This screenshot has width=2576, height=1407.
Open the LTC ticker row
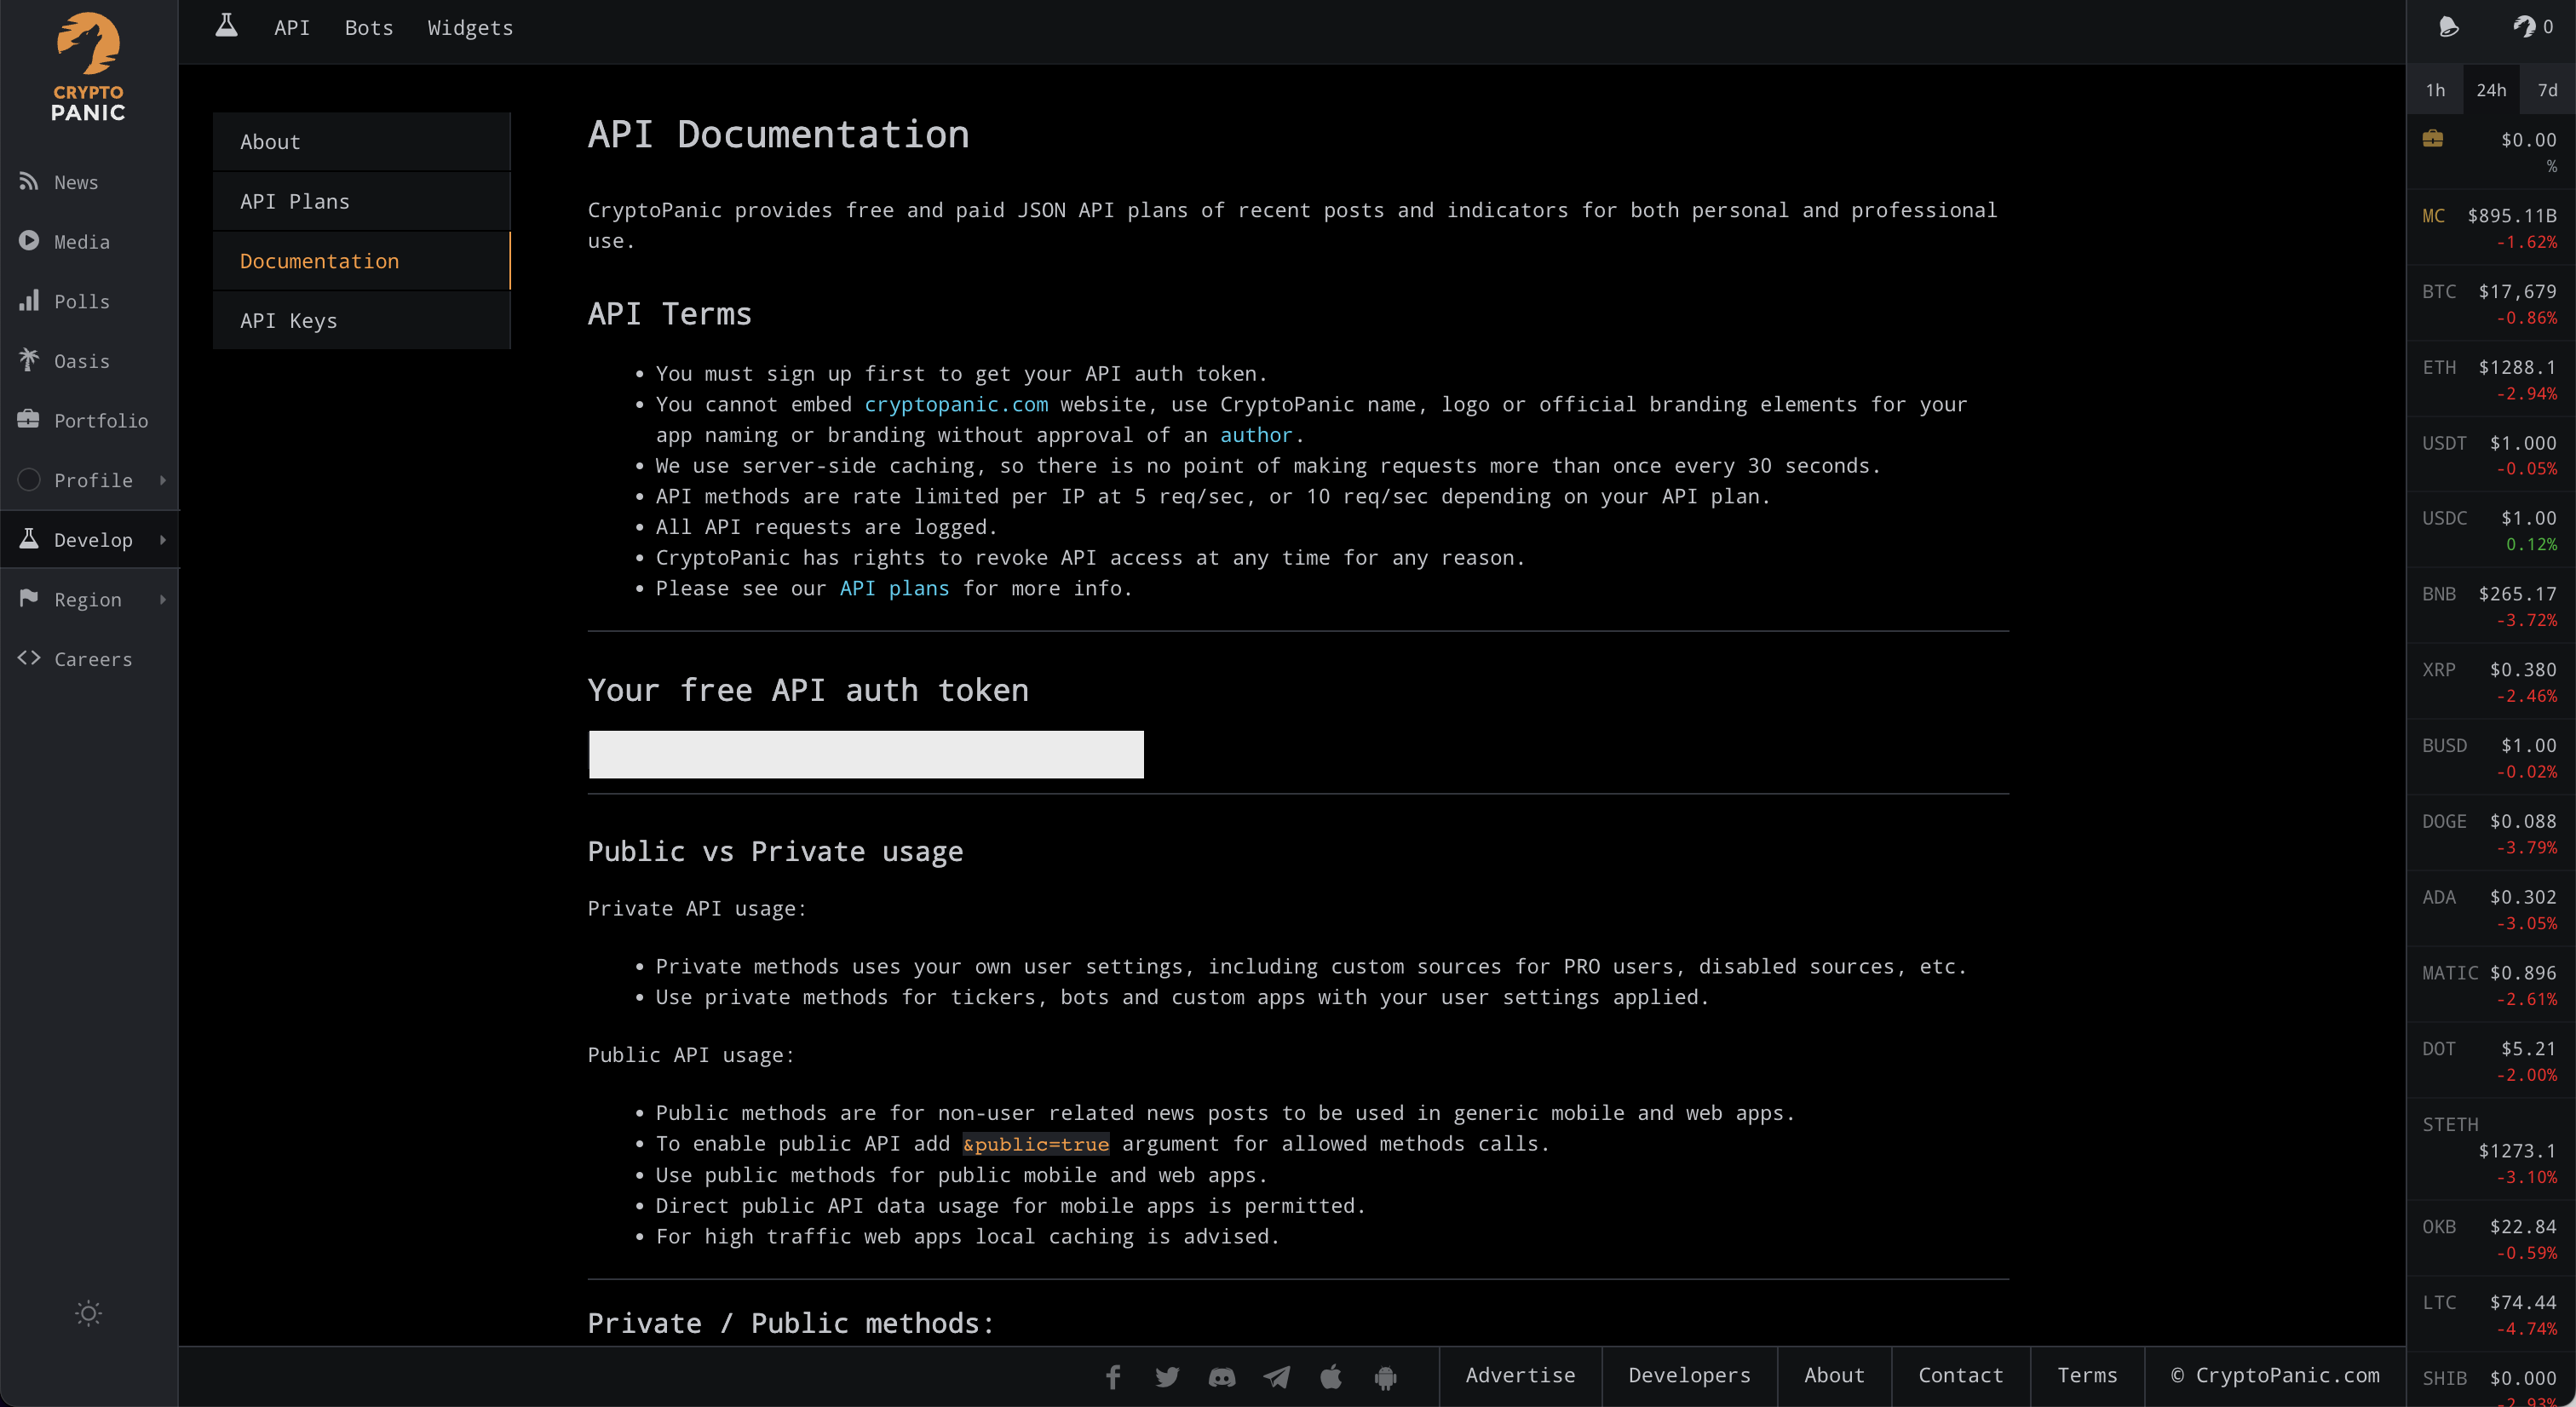click(x=2490, y=1315)
